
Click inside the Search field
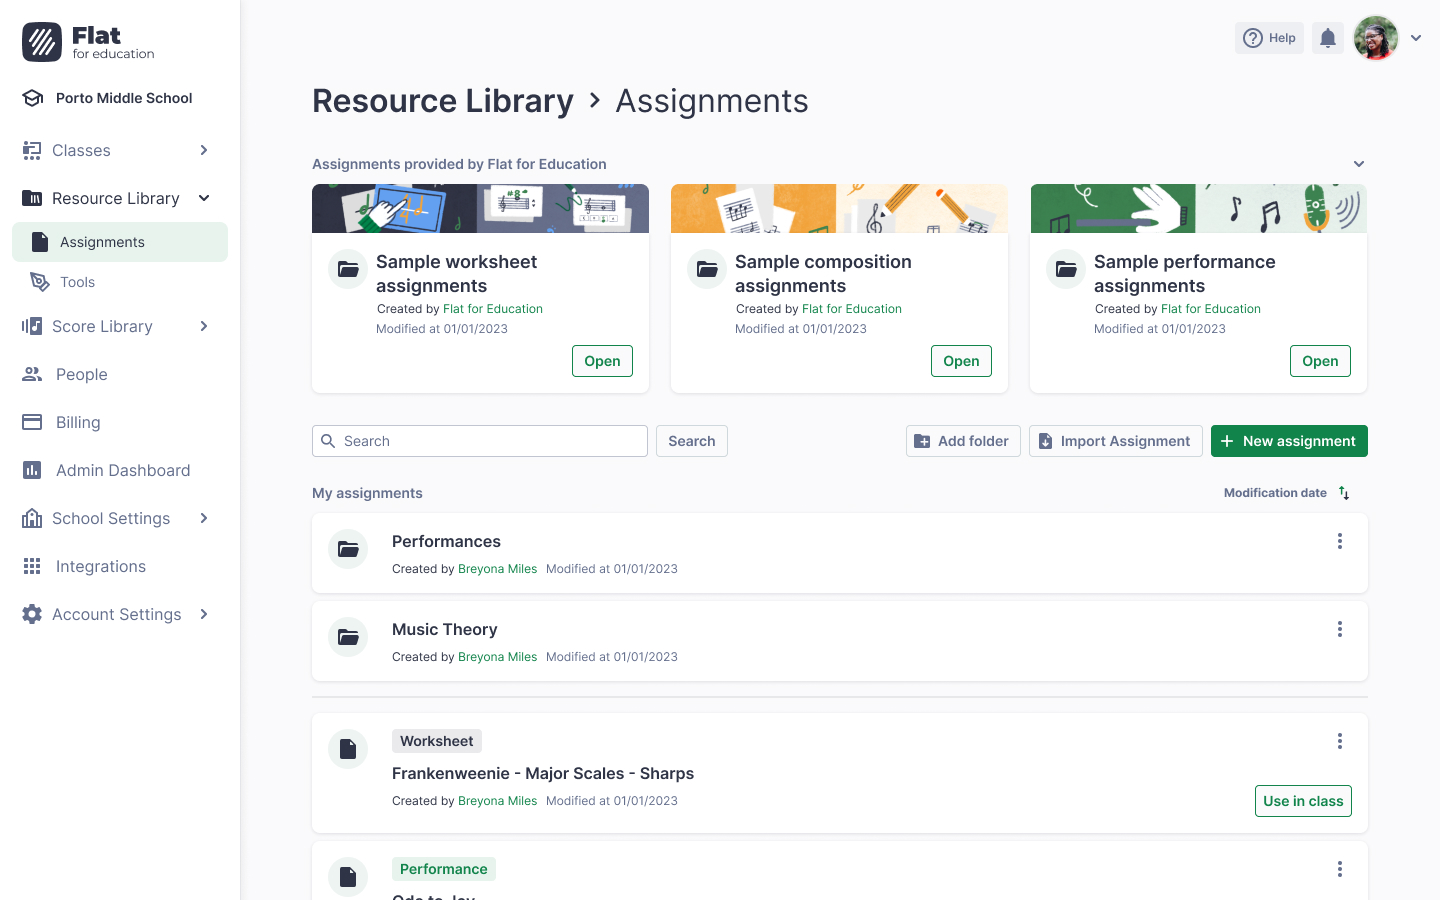[x=479, y=441]
